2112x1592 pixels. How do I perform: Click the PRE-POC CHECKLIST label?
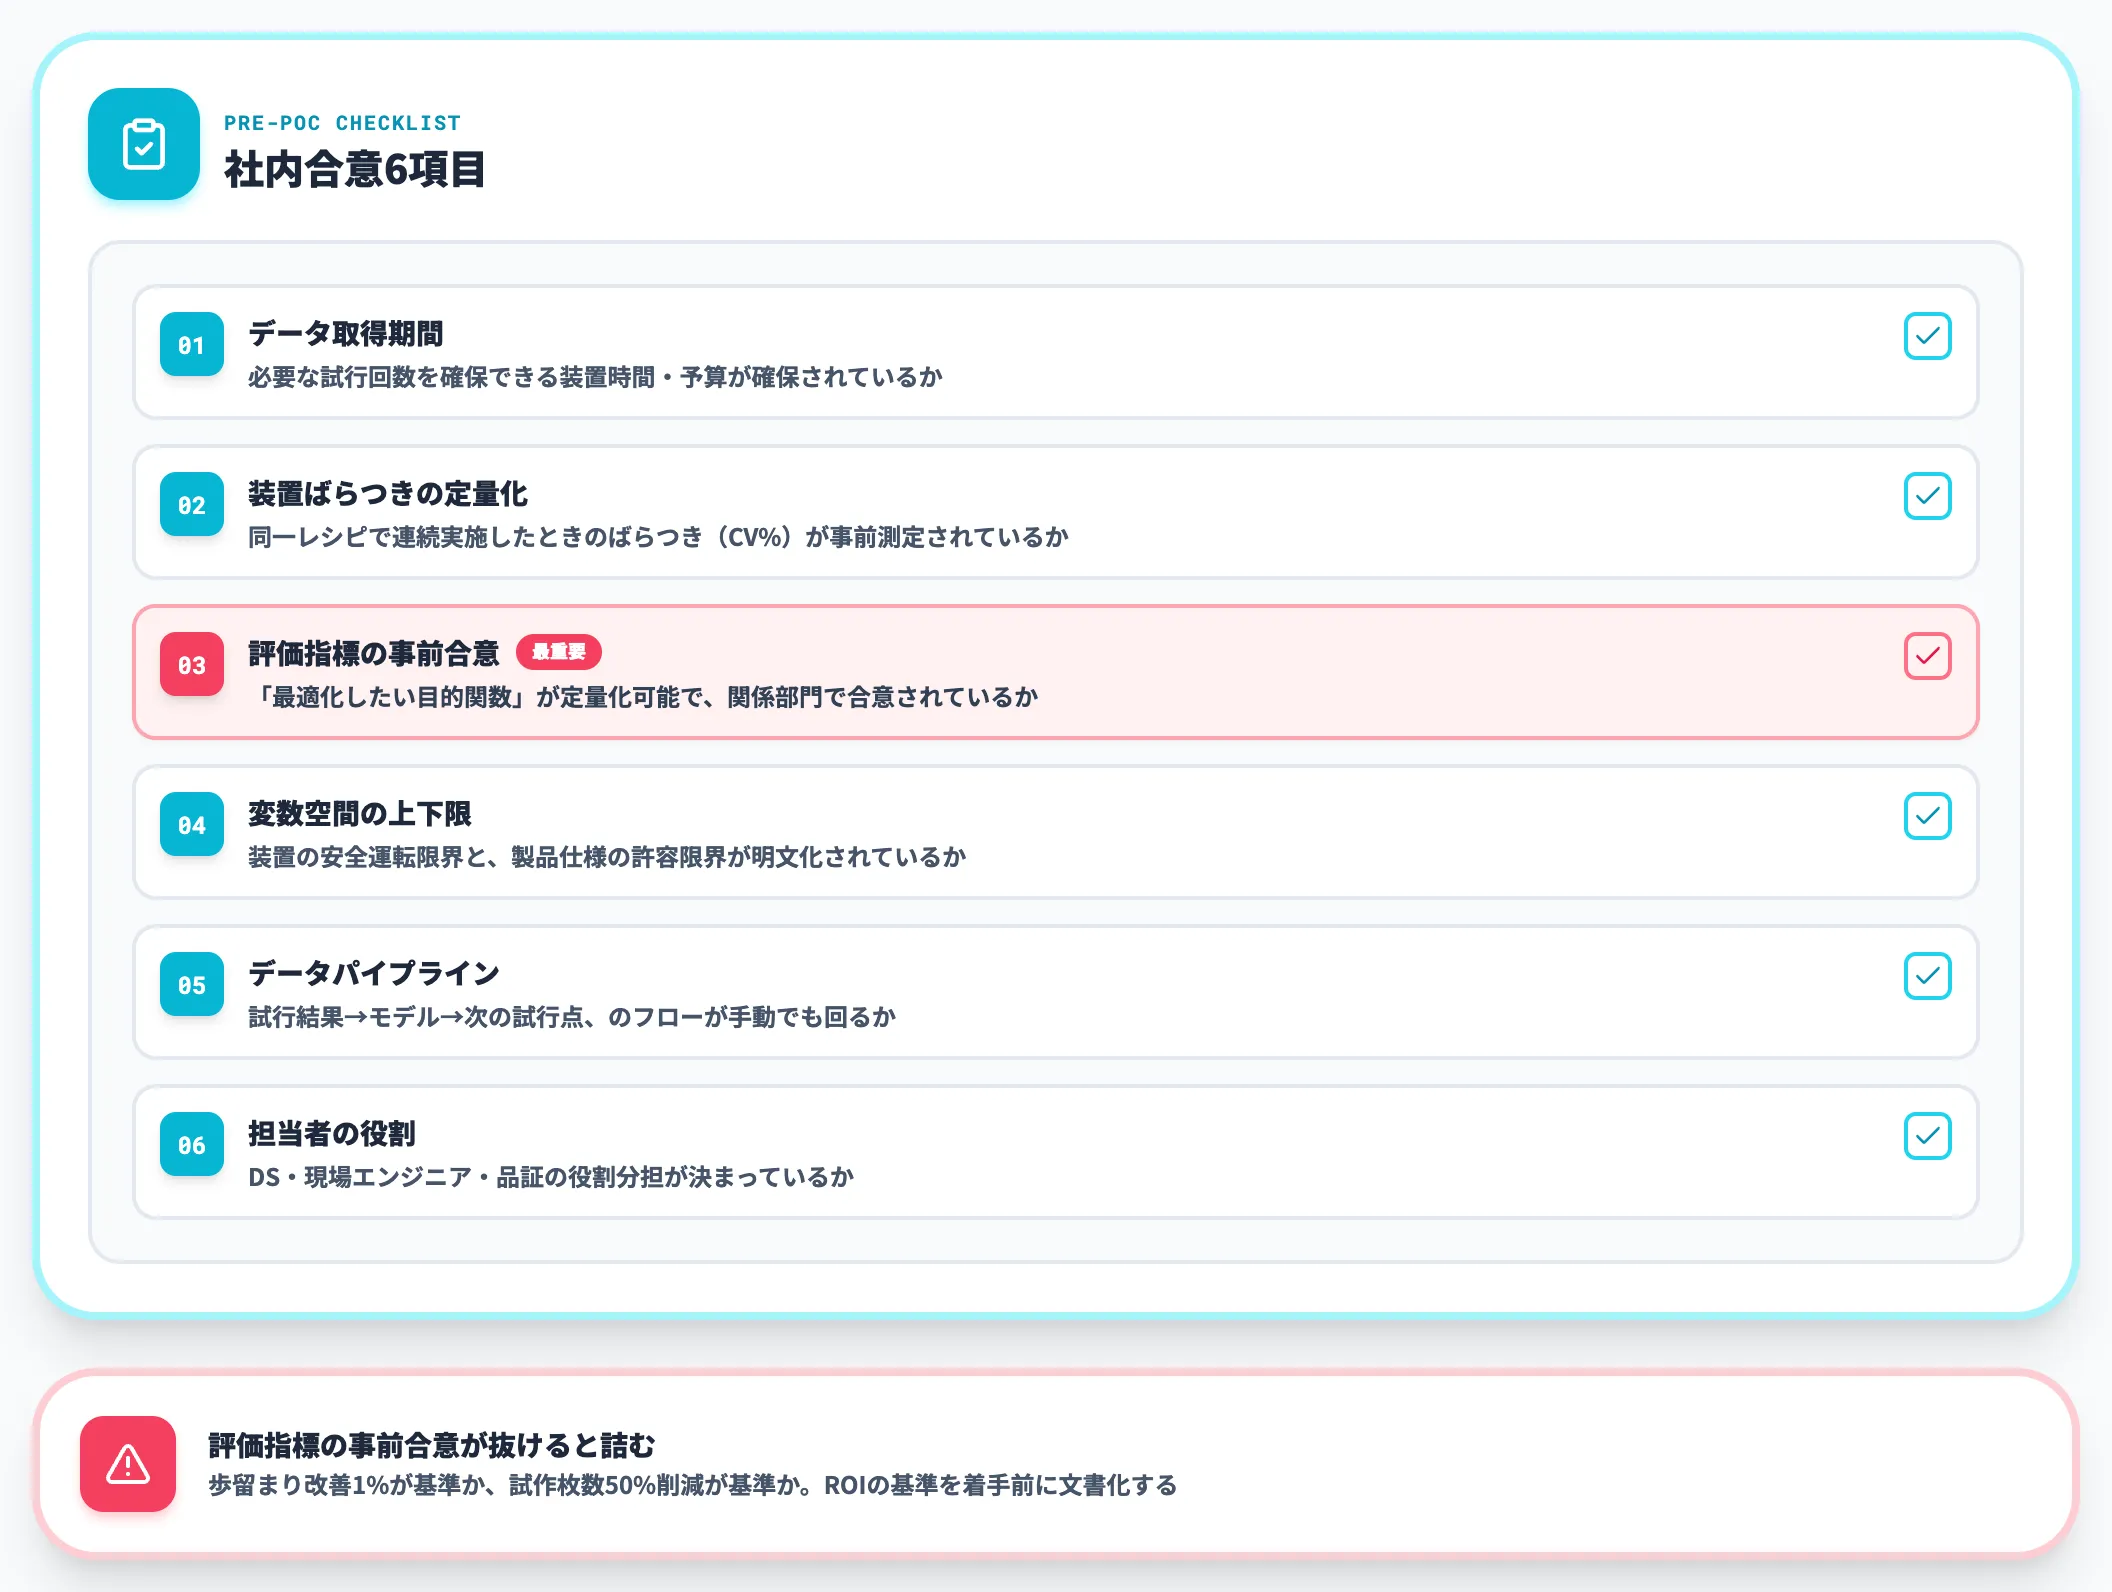pos(342,123)
